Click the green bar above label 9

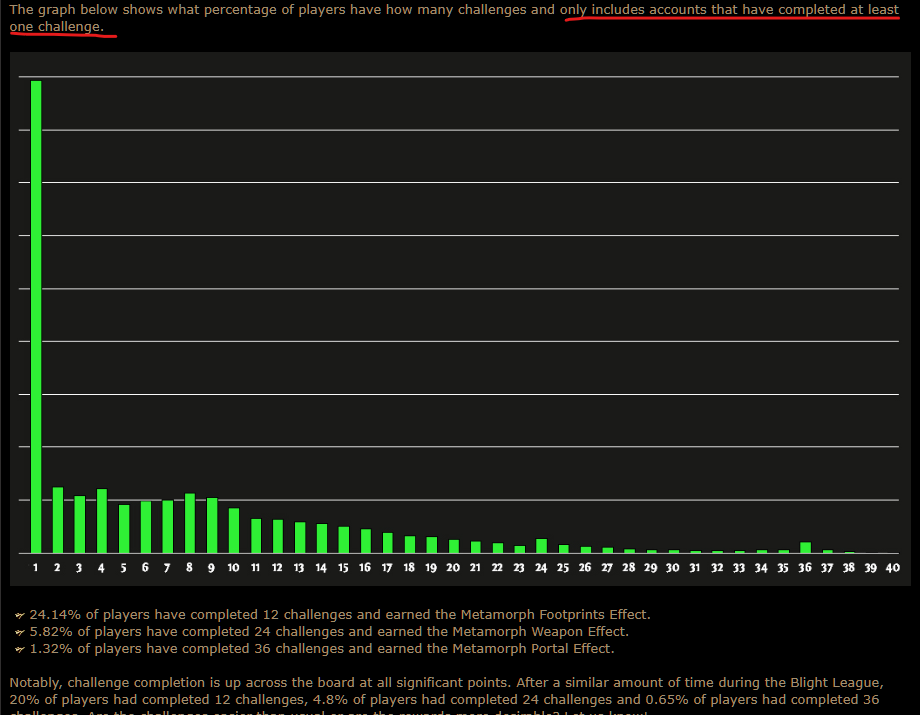click(212, 526)
